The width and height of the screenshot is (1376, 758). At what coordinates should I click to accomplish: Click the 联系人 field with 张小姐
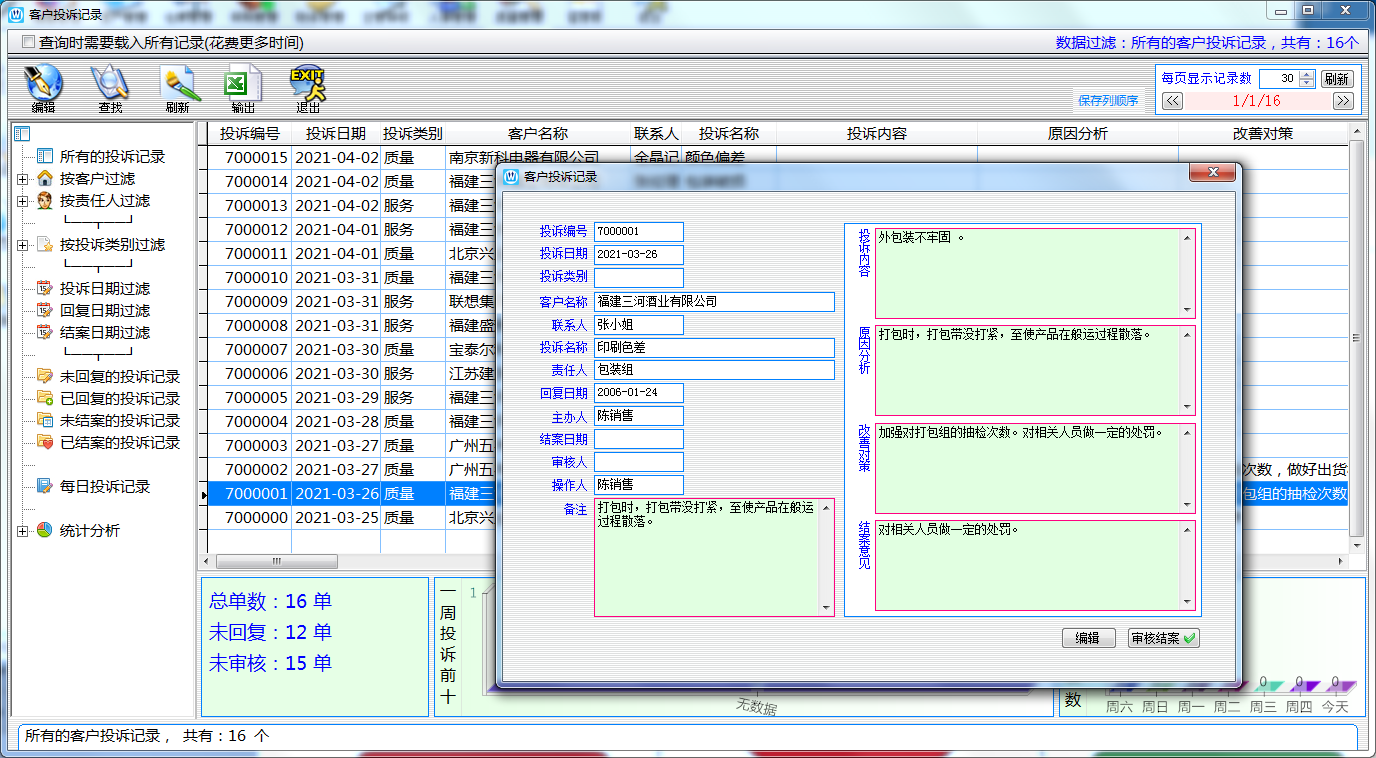click(639, 324)
